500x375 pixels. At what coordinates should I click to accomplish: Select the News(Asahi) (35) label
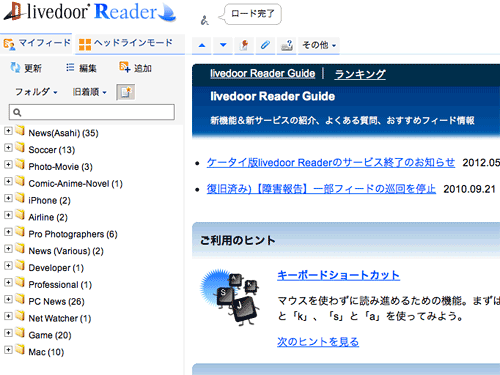(63, 133)
